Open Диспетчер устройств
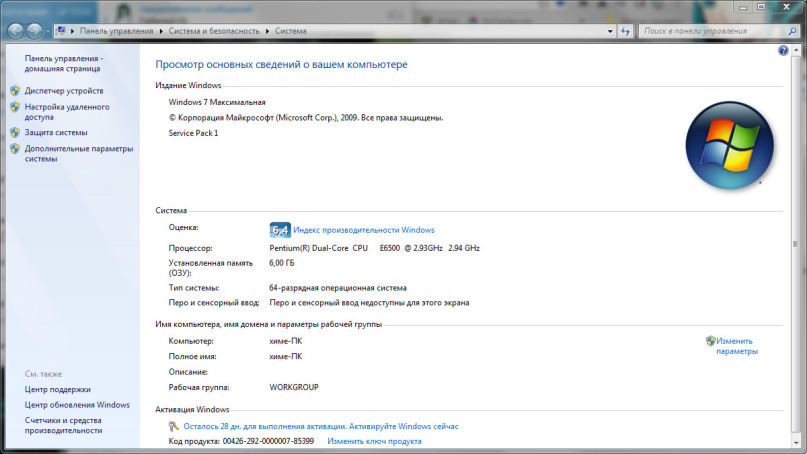This screenshot has width=807, height=454. (x=64, y=91)
